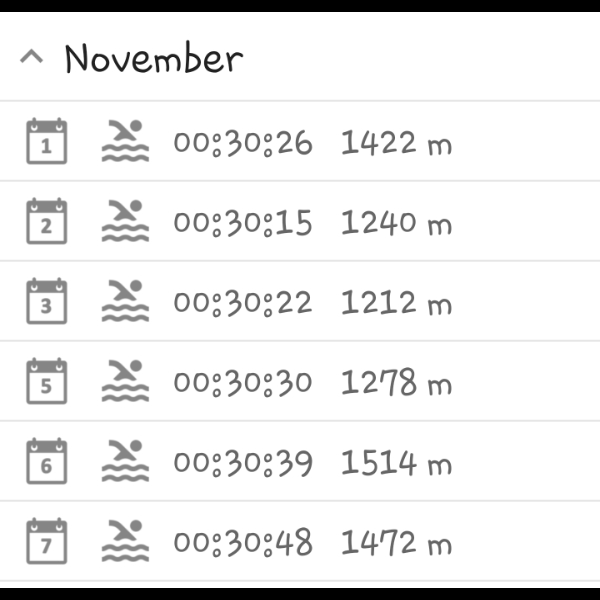The image size is (600, 600).
Task: Click the calendar icon for day 1
Action: coord(46,142)
